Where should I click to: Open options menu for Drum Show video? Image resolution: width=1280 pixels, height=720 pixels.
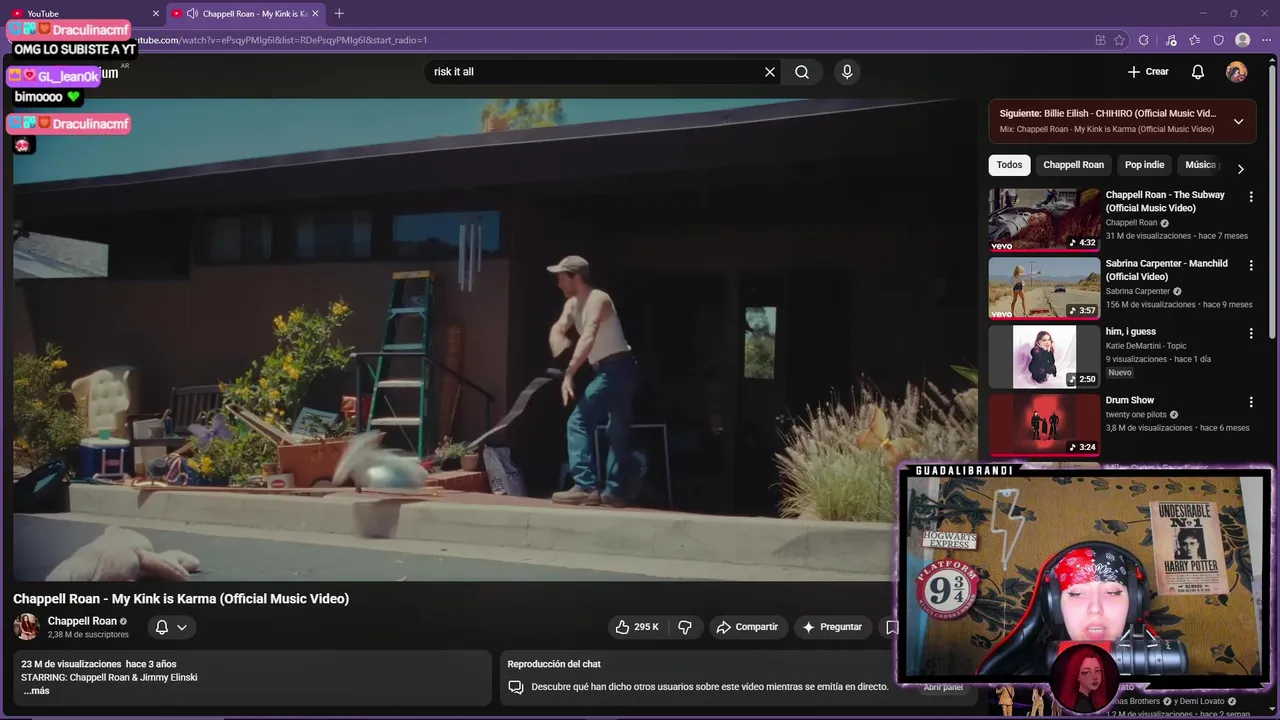pyautogui.click(x=1250, y=402)
